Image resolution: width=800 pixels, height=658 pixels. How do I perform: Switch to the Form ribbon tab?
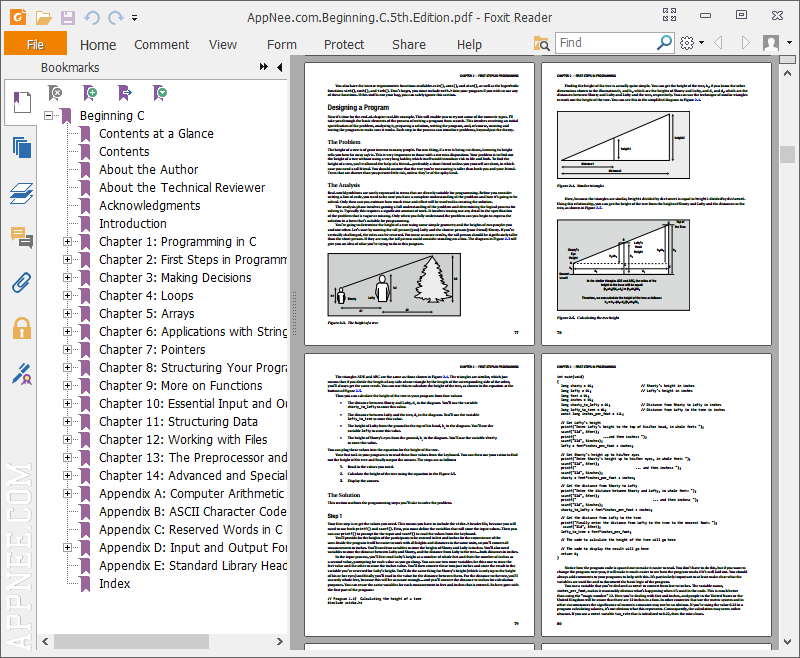tap(282, 45)
